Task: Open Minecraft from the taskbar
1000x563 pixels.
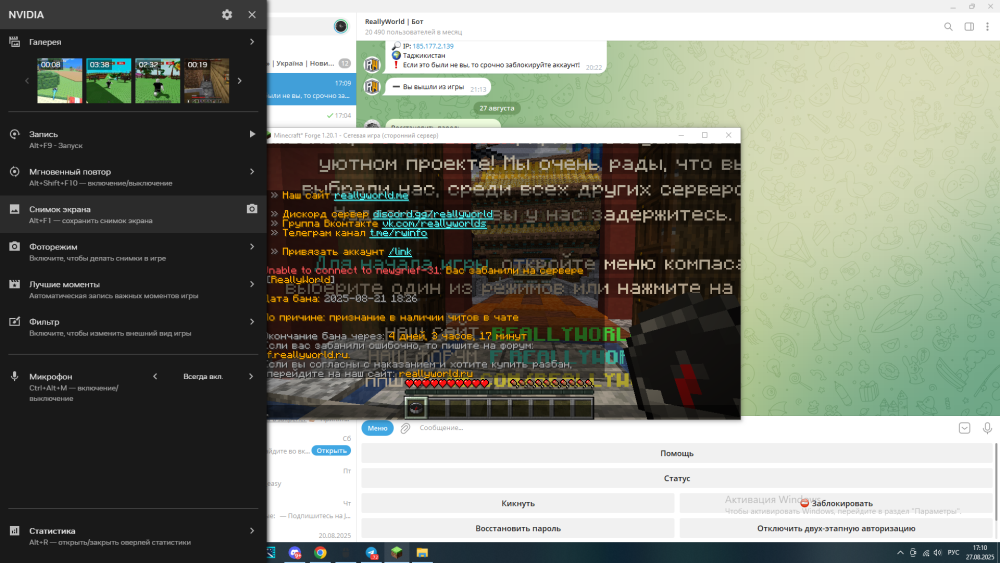Action: point(397,552)
